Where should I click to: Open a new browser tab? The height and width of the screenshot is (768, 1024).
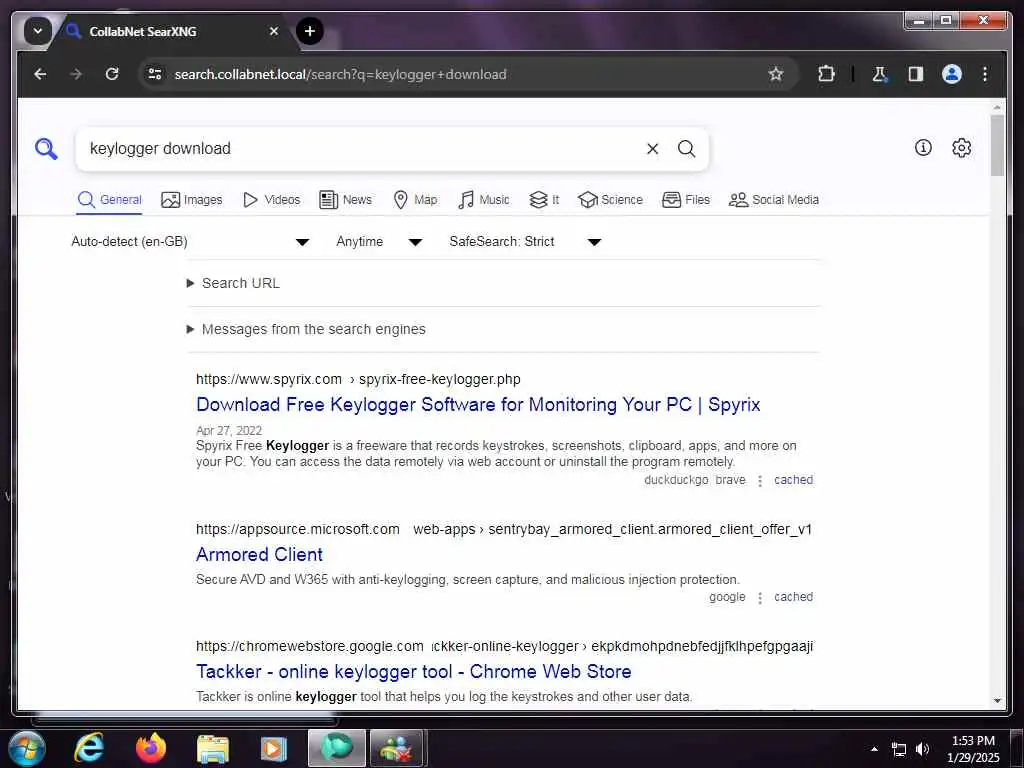pos(310,31)
